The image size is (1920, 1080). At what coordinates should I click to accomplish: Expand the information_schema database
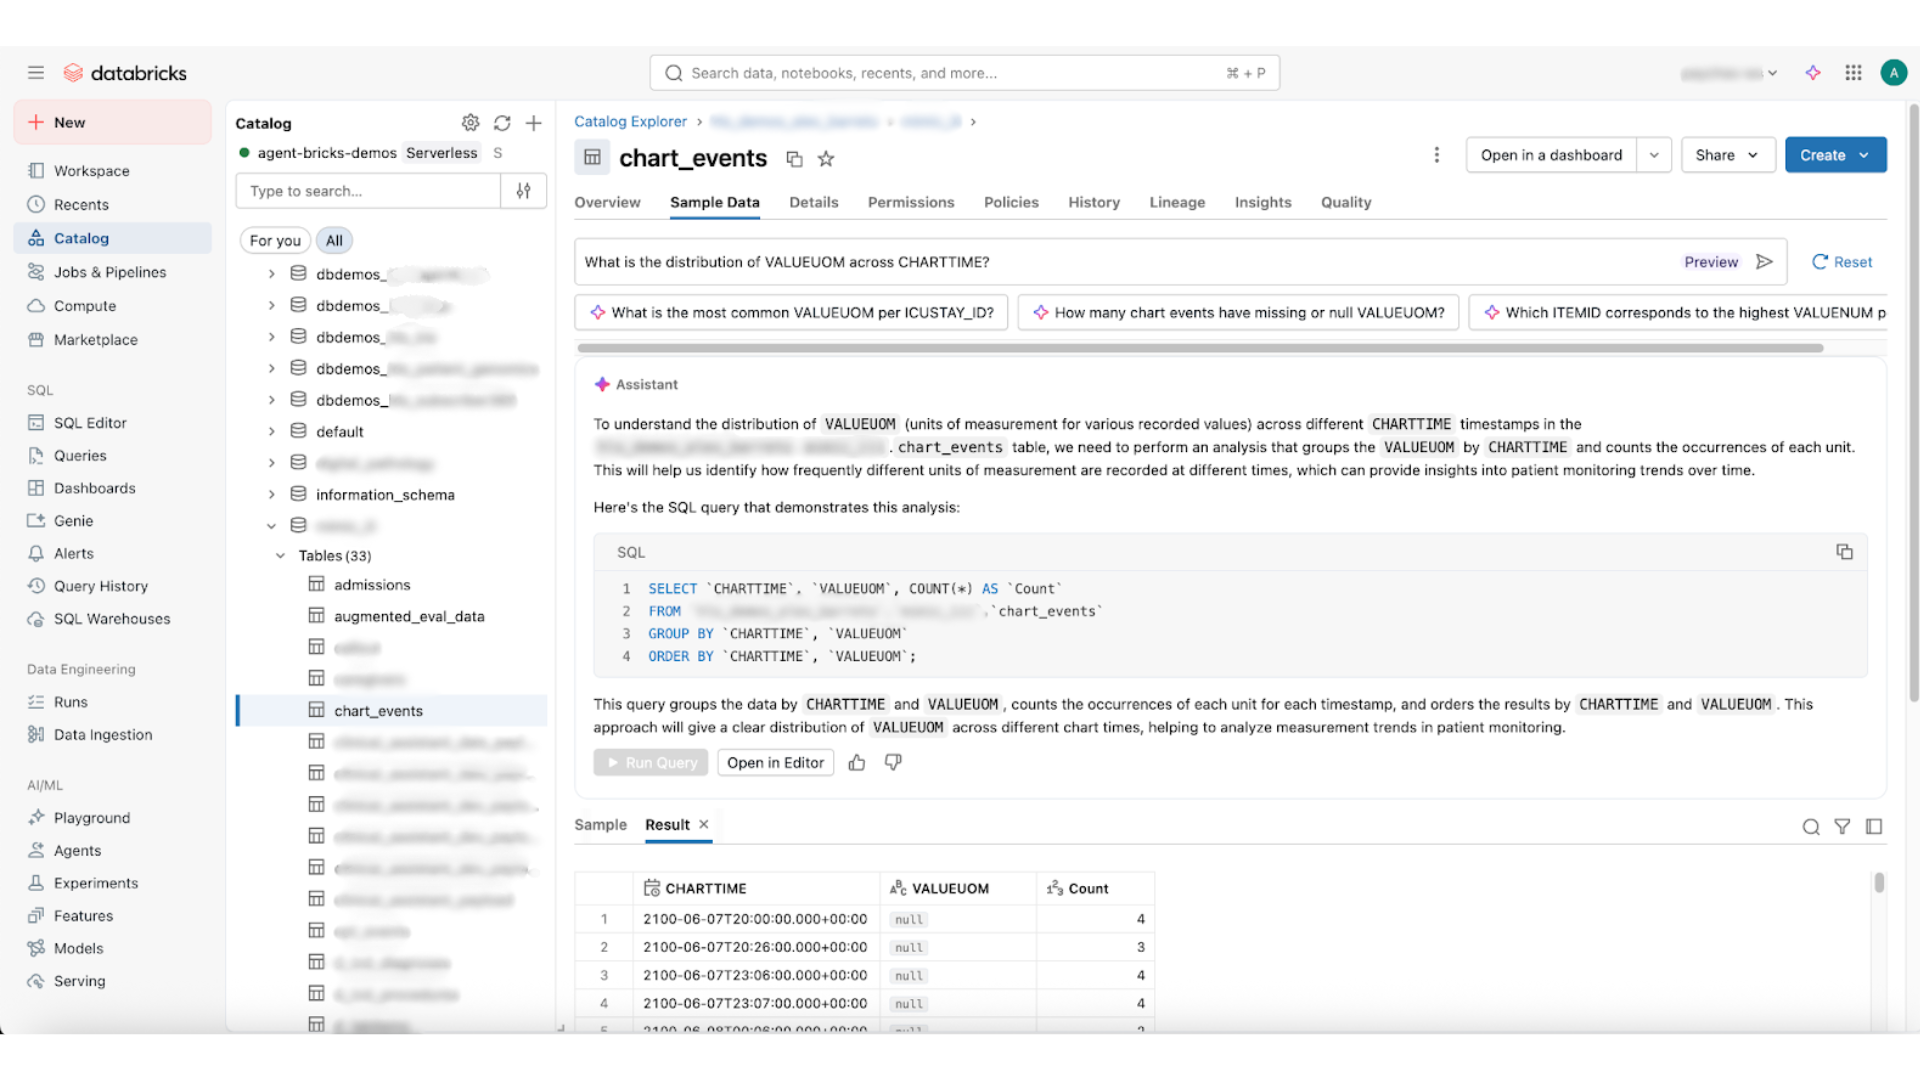pos(271,494)
